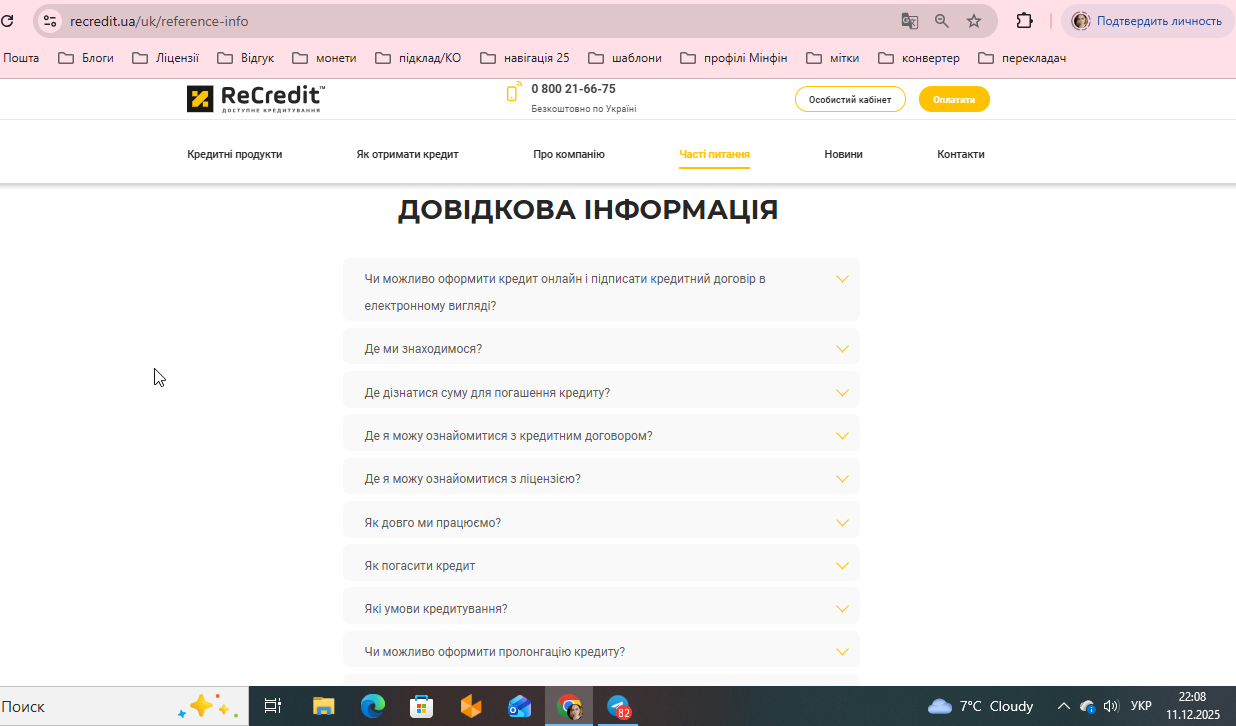
Task: Go to the Контакти page
Action: pos(961,154)
